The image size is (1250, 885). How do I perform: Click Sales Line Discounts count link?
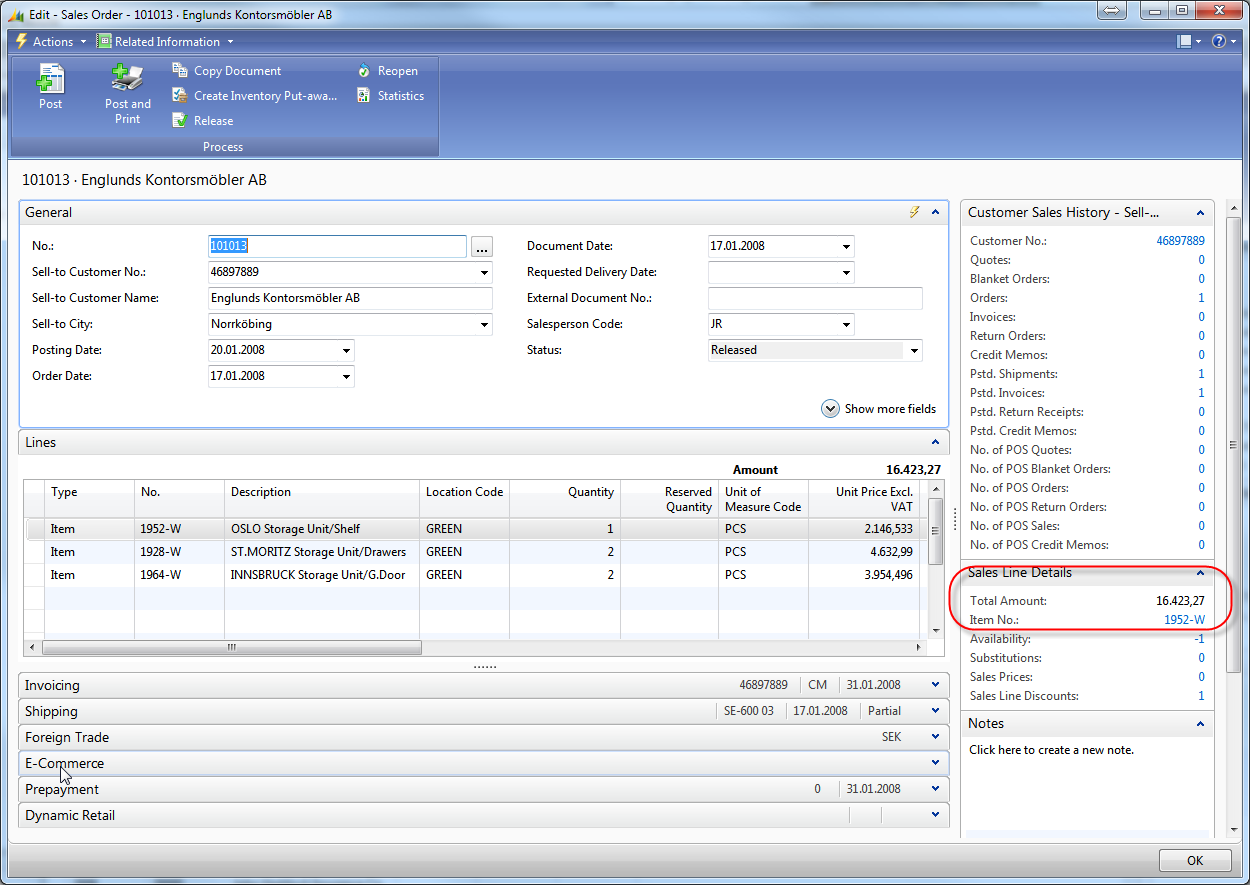1201,696
